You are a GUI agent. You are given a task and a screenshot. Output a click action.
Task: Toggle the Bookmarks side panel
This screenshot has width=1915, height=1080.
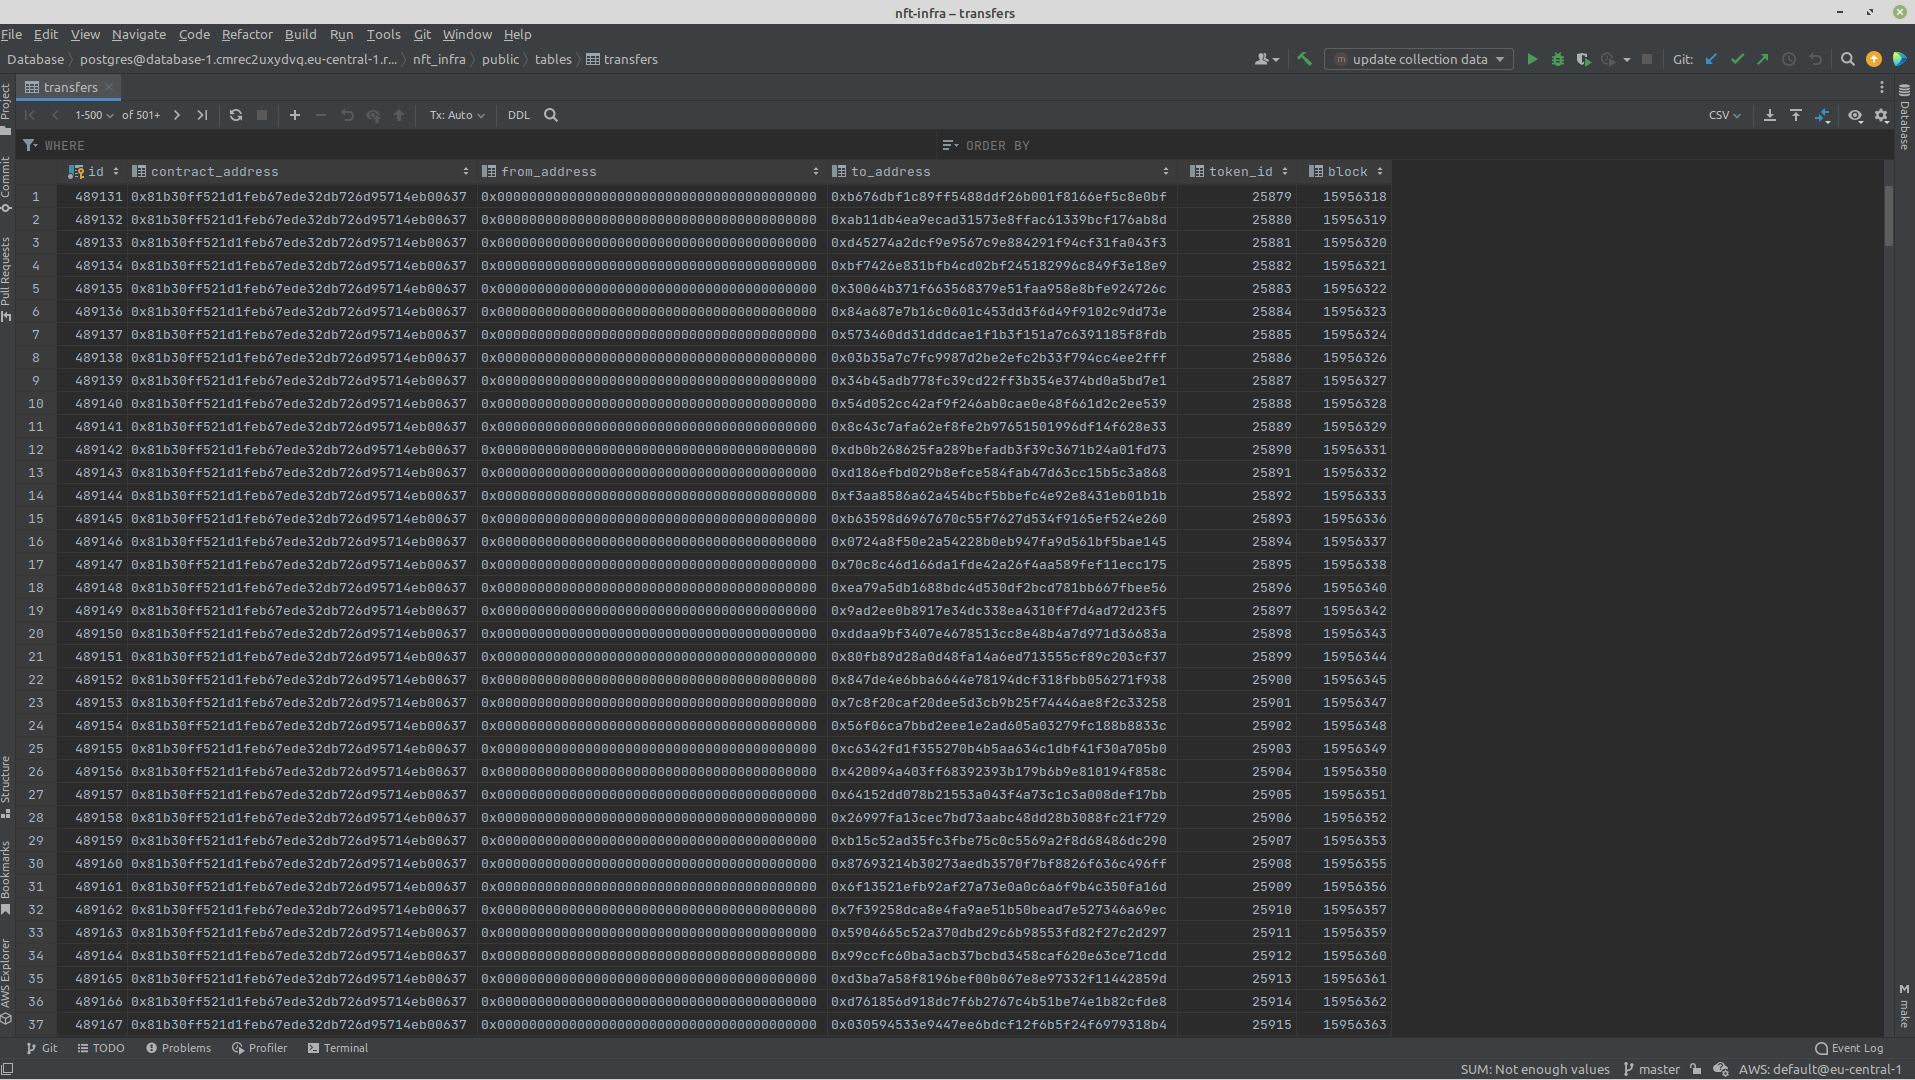(x=6, y=878)
